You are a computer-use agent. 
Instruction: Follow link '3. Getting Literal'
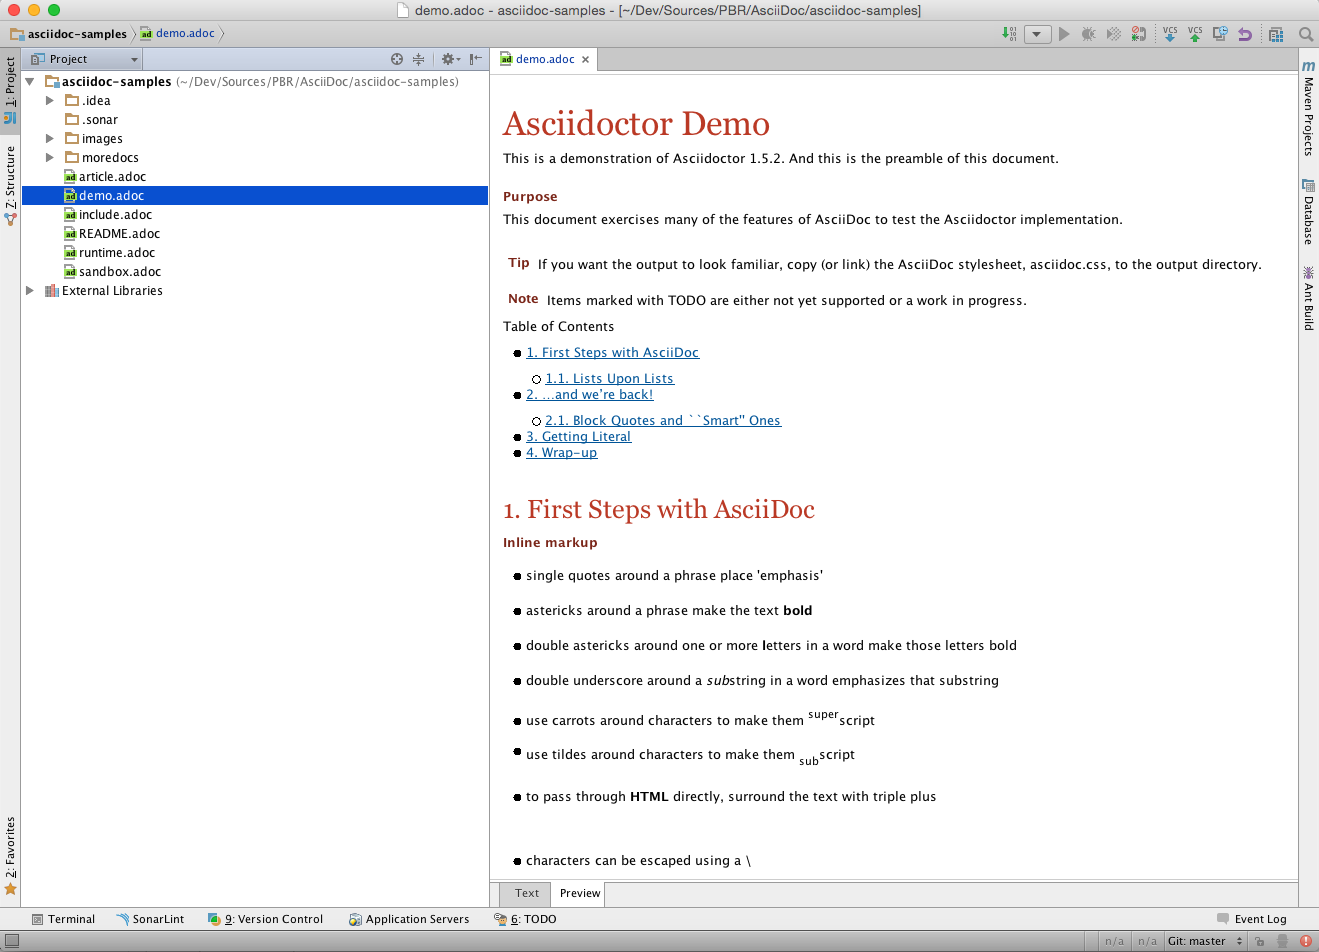(578, 437)
